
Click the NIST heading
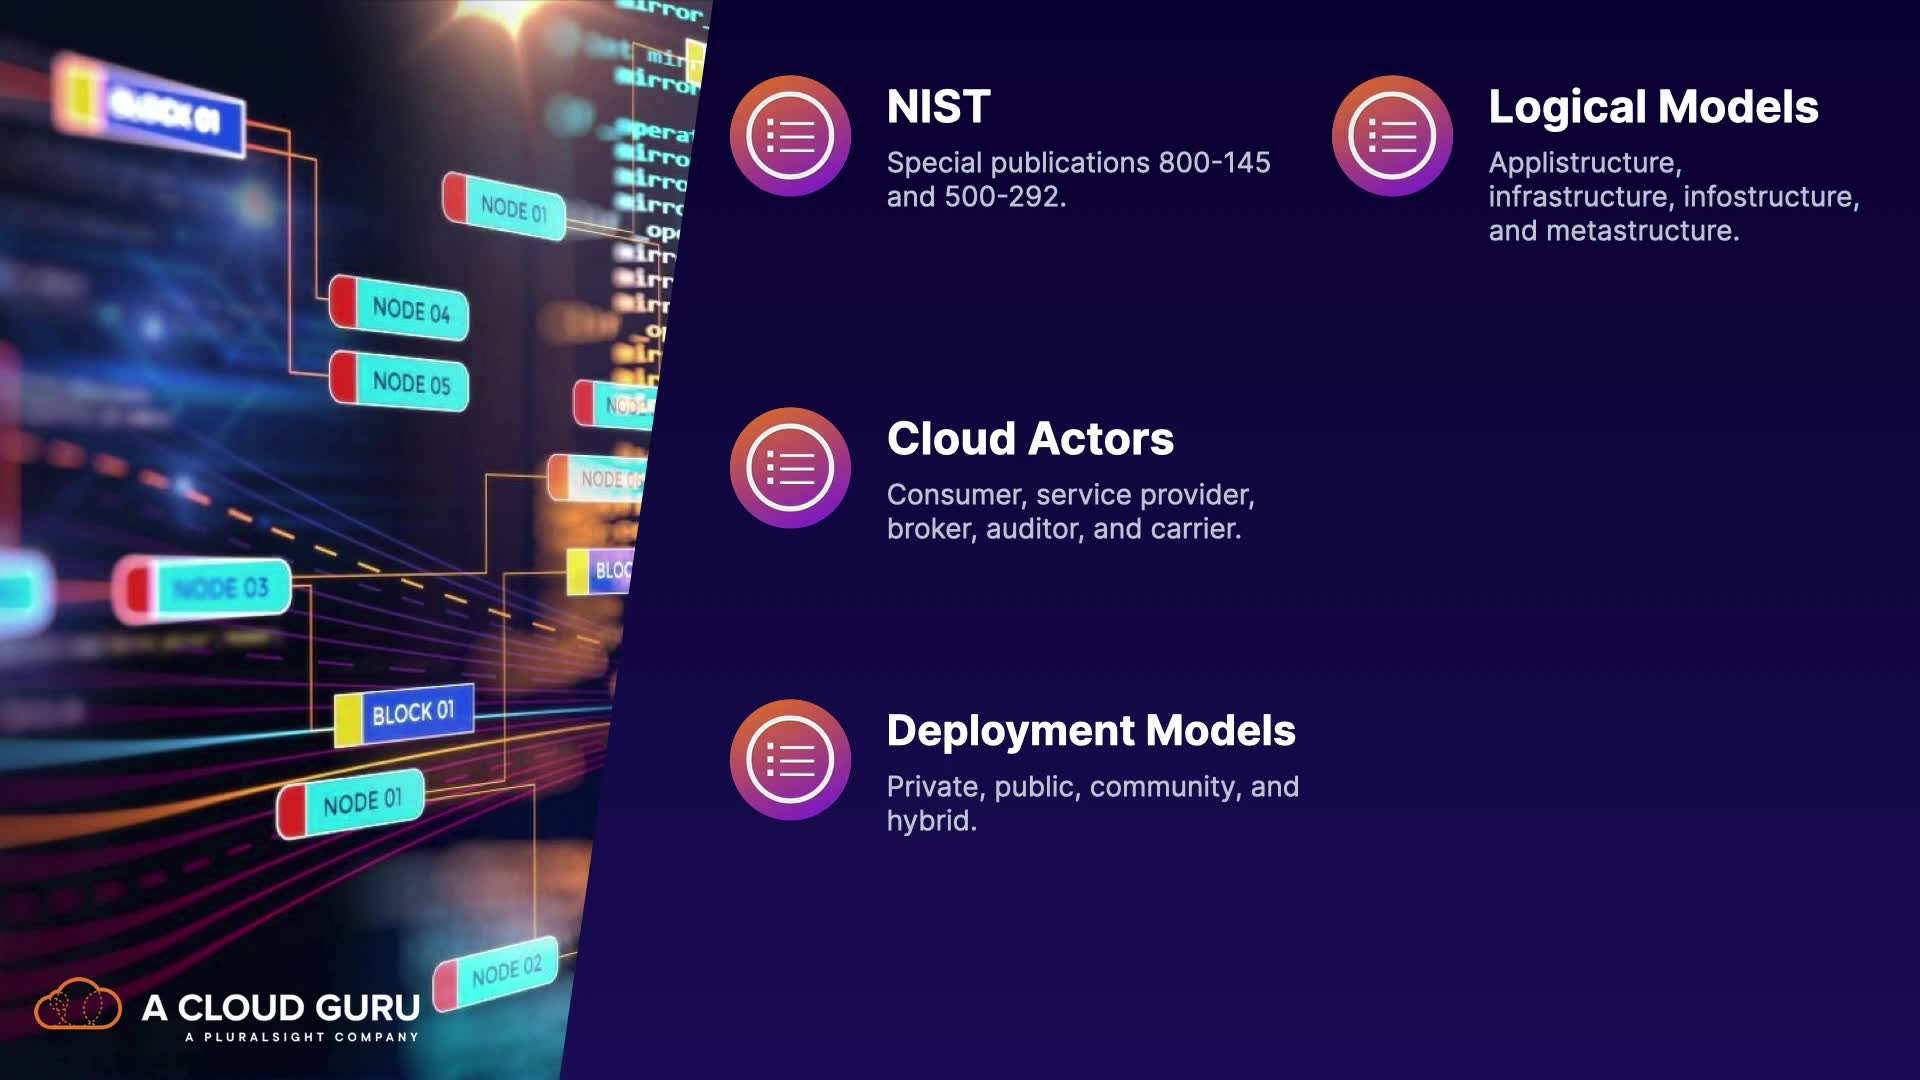click(938, 107)
